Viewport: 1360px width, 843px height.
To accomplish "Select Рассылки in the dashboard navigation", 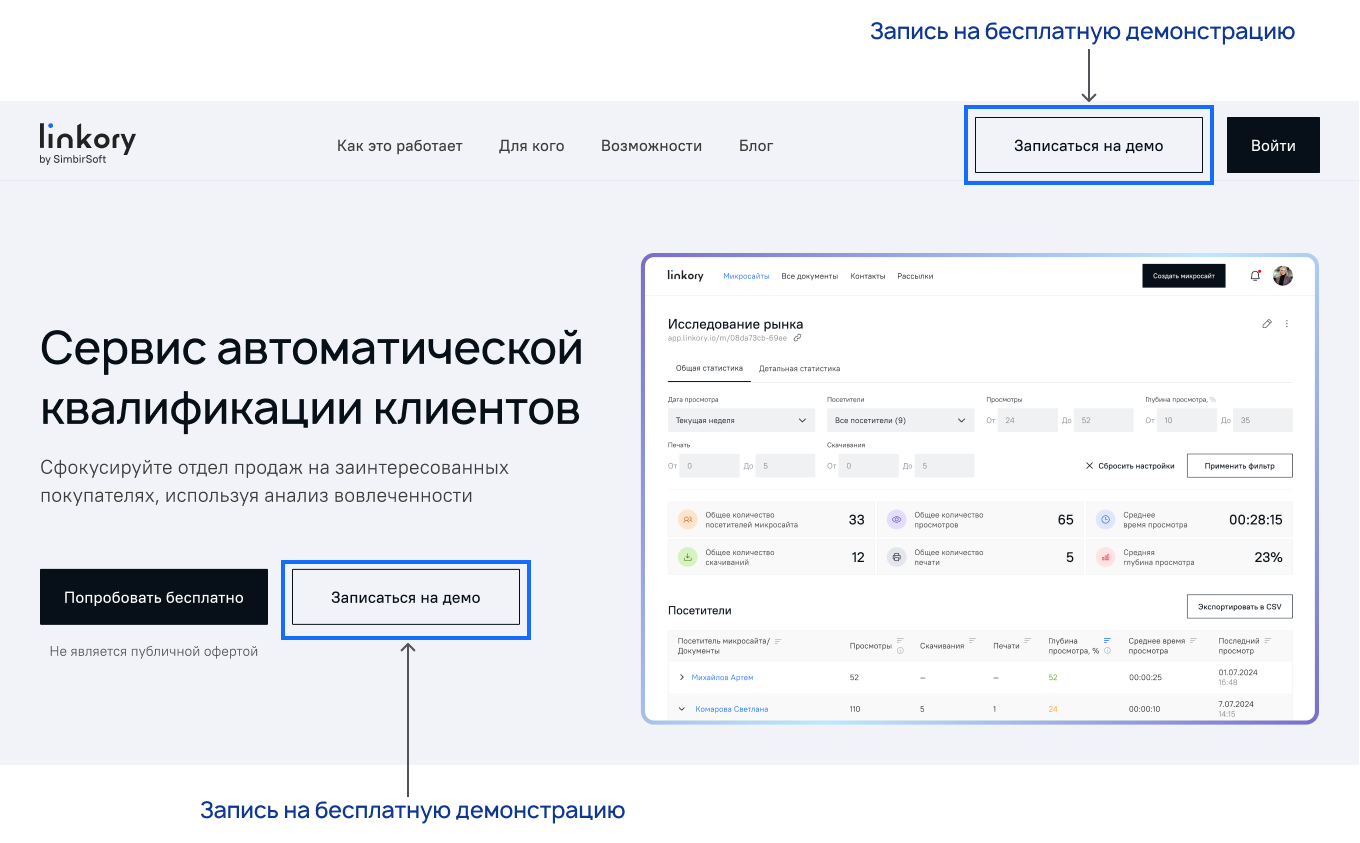I will coord(916,276).
